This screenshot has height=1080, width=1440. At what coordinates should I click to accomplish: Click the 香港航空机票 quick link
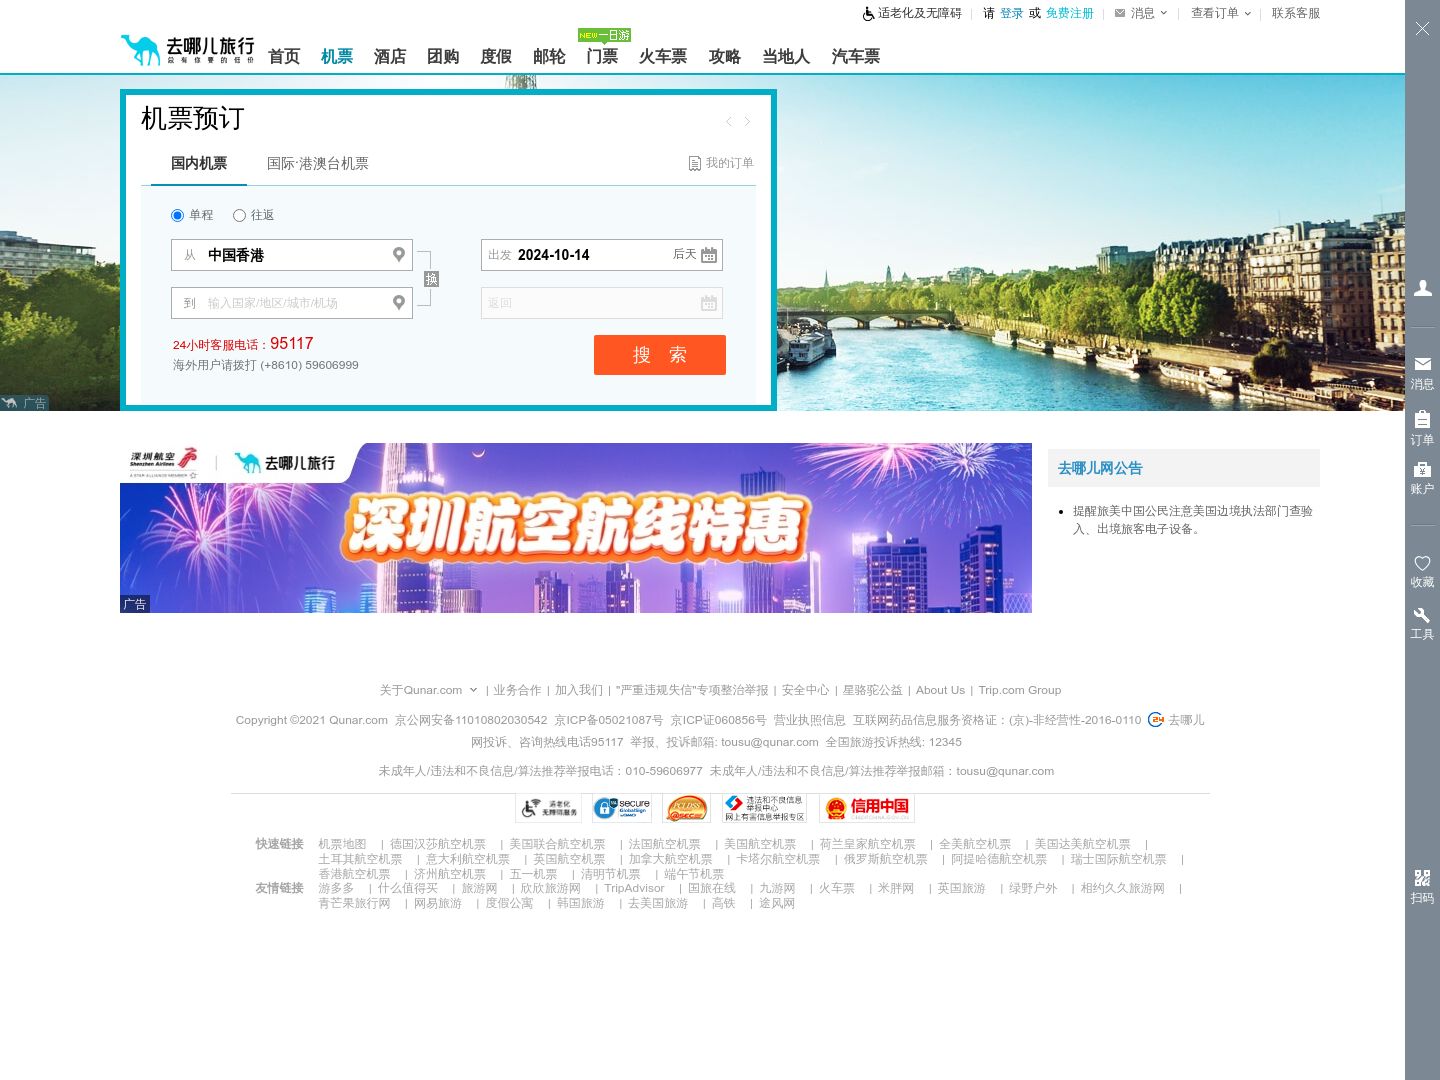(x=354, y=874)
